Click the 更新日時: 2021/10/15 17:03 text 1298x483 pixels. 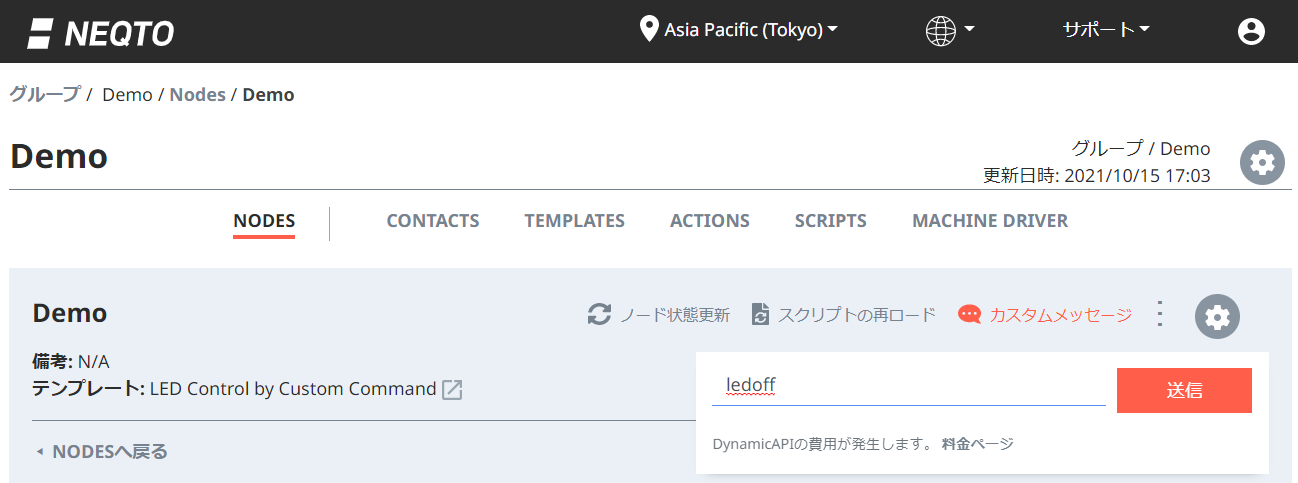(x=1097, y=176)
